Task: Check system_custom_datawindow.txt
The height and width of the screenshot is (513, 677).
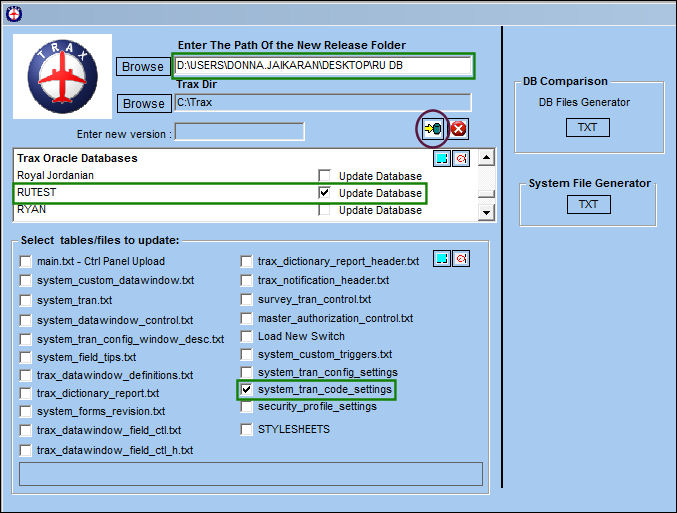Action: pos(25,281)
